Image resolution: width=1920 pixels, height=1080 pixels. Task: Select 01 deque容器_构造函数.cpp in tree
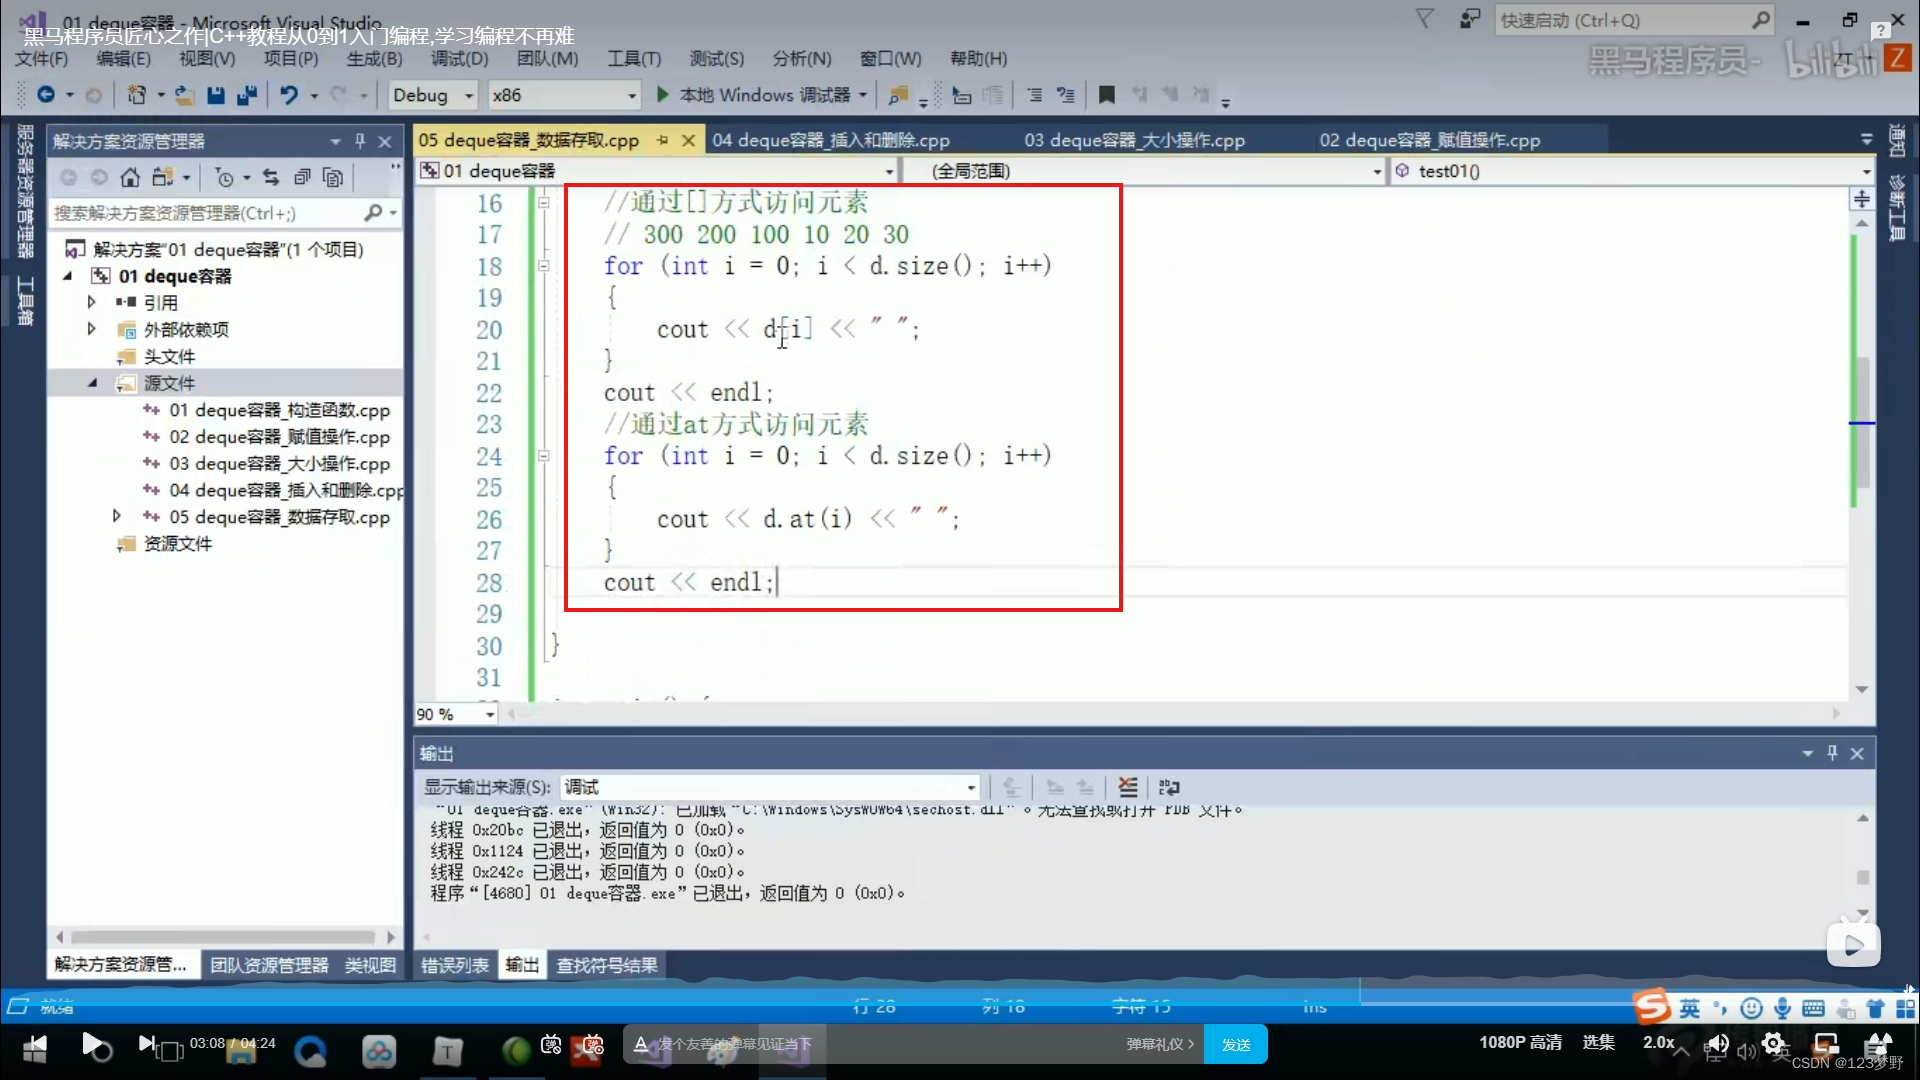[279, 410]
